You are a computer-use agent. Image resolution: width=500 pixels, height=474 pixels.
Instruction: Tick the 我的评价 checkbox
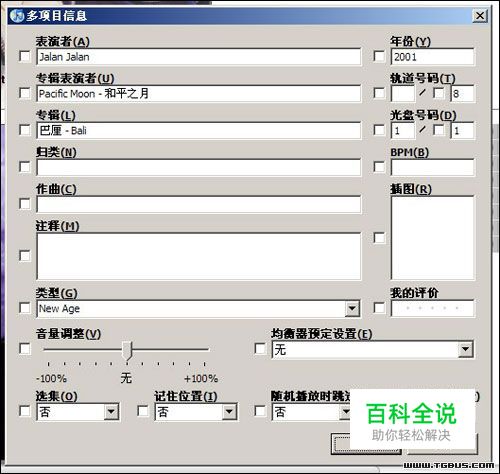click(x=379, y=308)
